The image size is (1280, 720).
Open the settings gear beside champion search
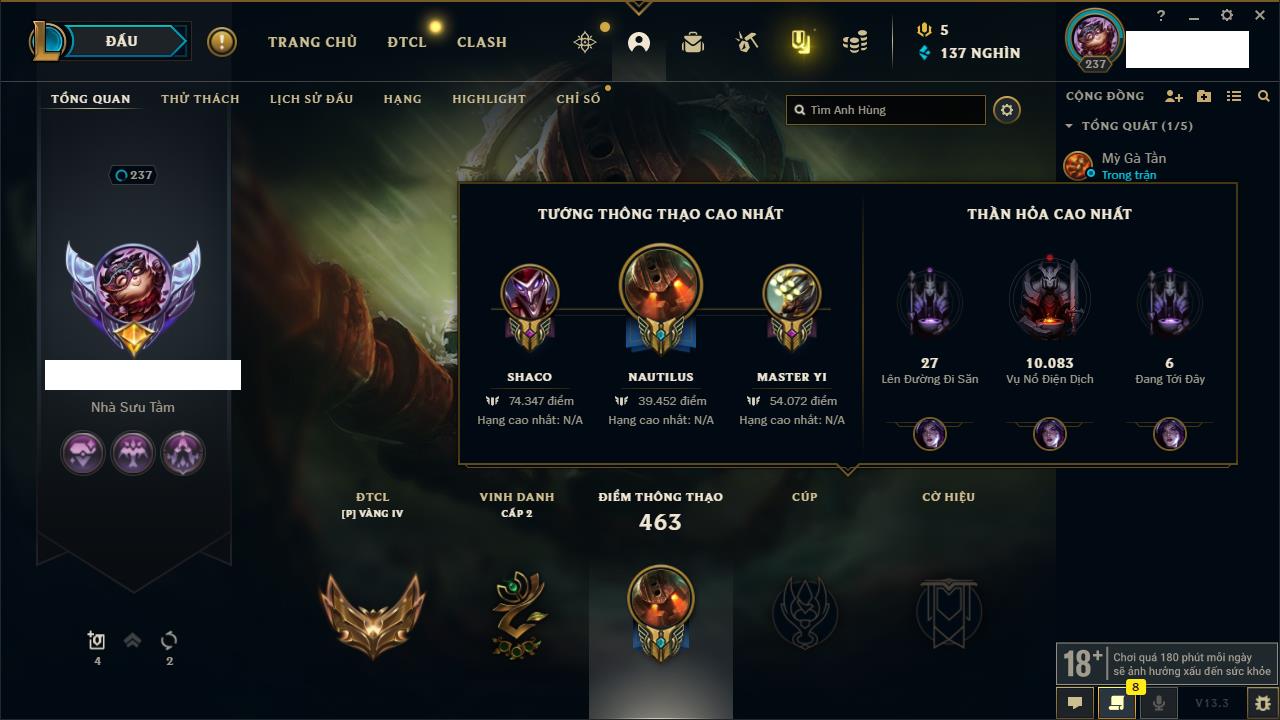[x=1007, y=110]
